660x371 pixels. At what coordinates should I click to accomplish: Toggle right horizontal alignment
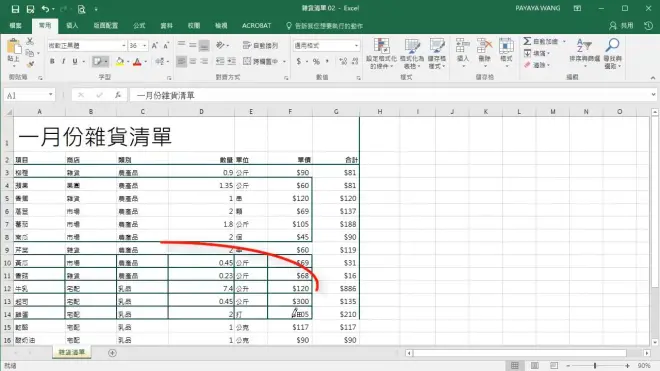click(x=204, y=61)
